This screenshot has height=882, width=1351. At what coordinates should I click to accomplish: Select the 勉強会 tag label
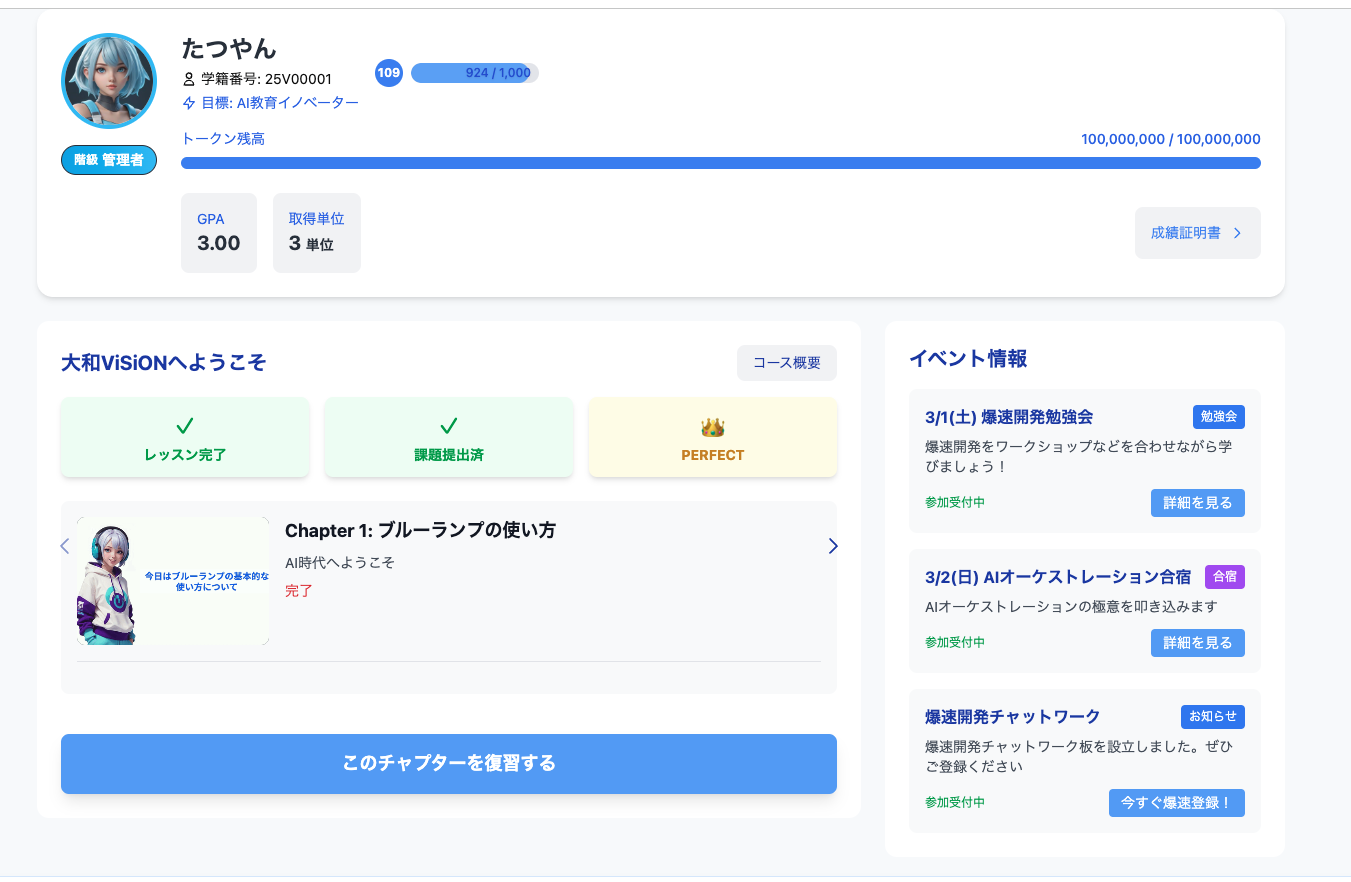(1218, 417)
